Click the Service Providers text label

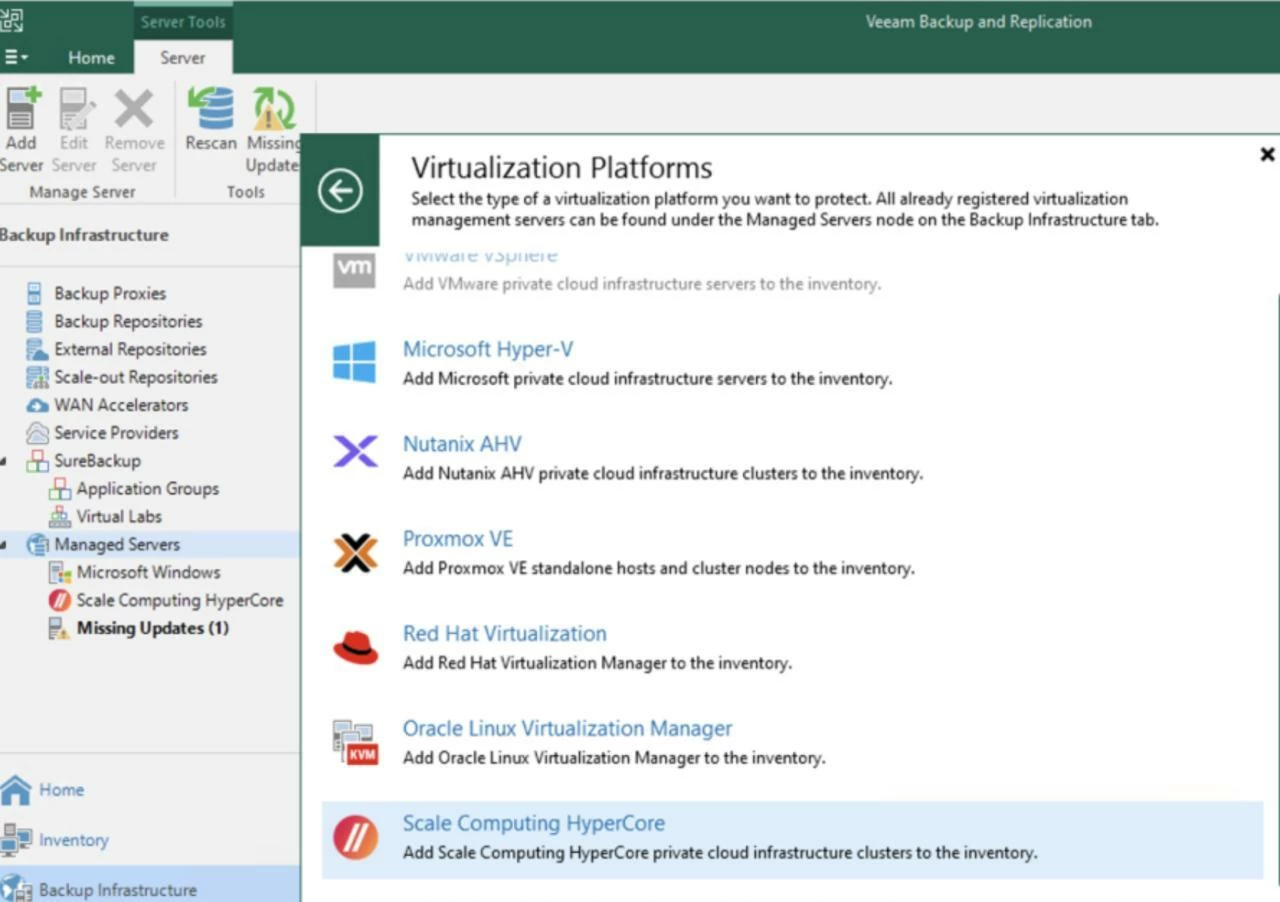pos(116,434)
